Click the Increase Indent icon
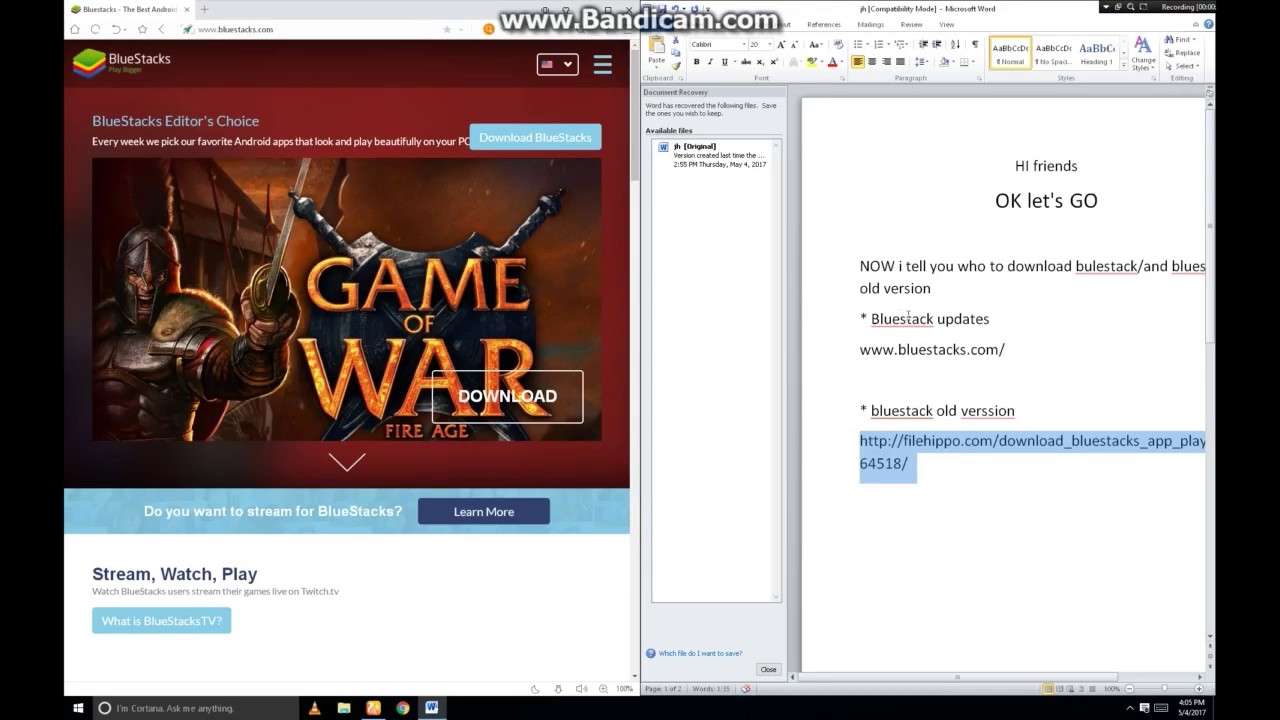 (937, 44)
